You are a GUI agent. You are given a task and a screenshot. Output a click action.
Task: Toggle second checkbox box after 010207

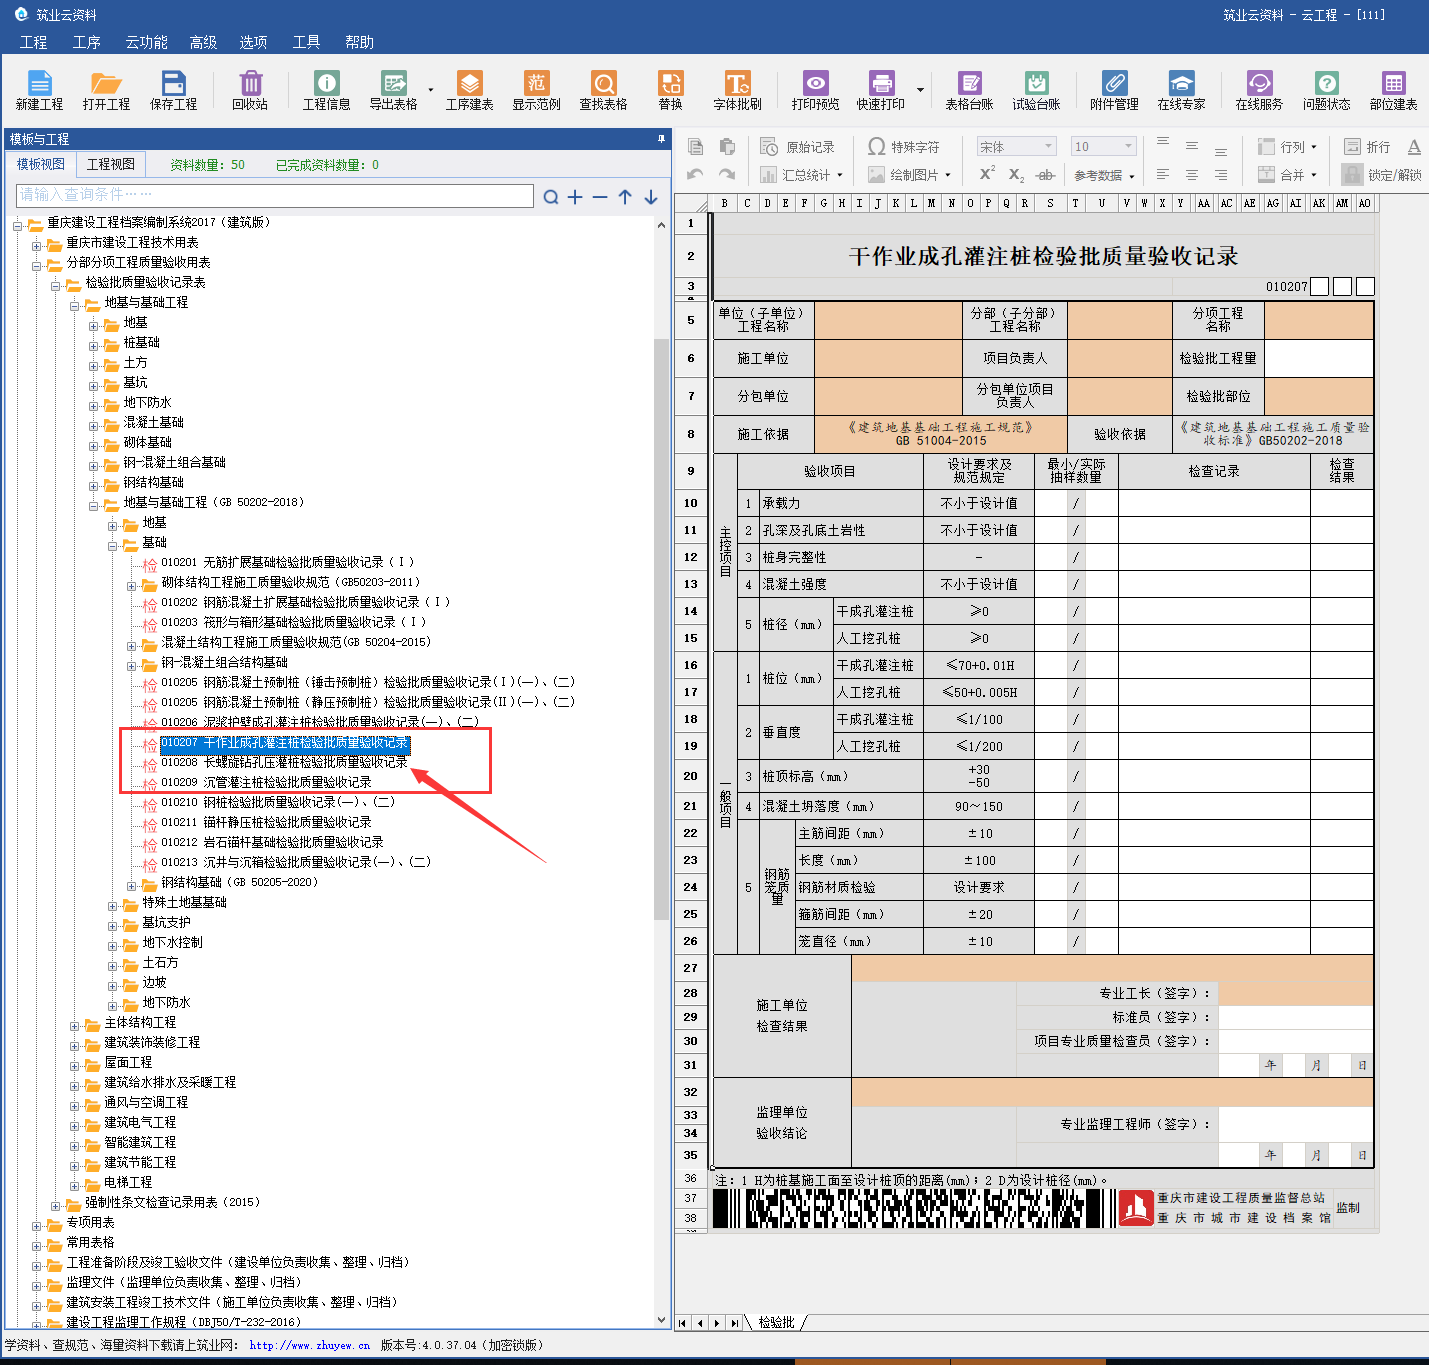point(1342,287)
